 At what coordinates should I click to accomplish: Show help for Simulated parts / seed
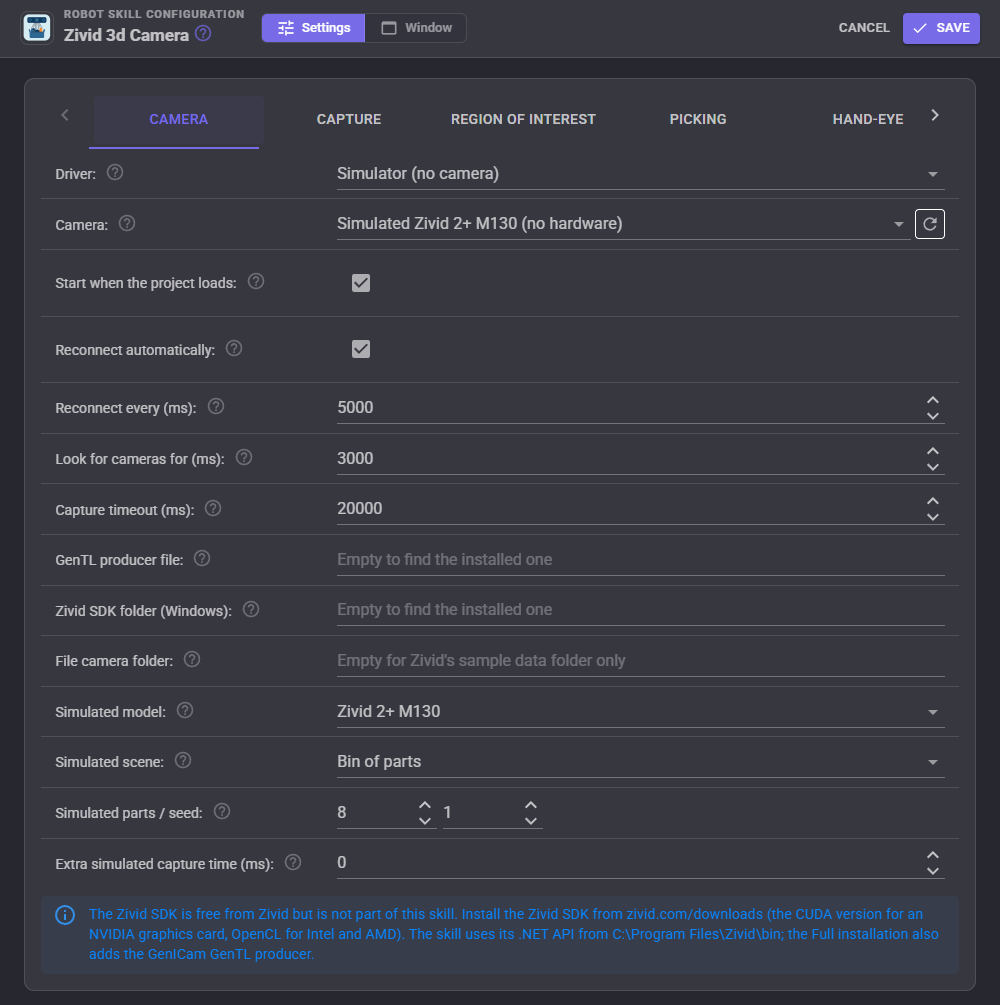point(222,812)
